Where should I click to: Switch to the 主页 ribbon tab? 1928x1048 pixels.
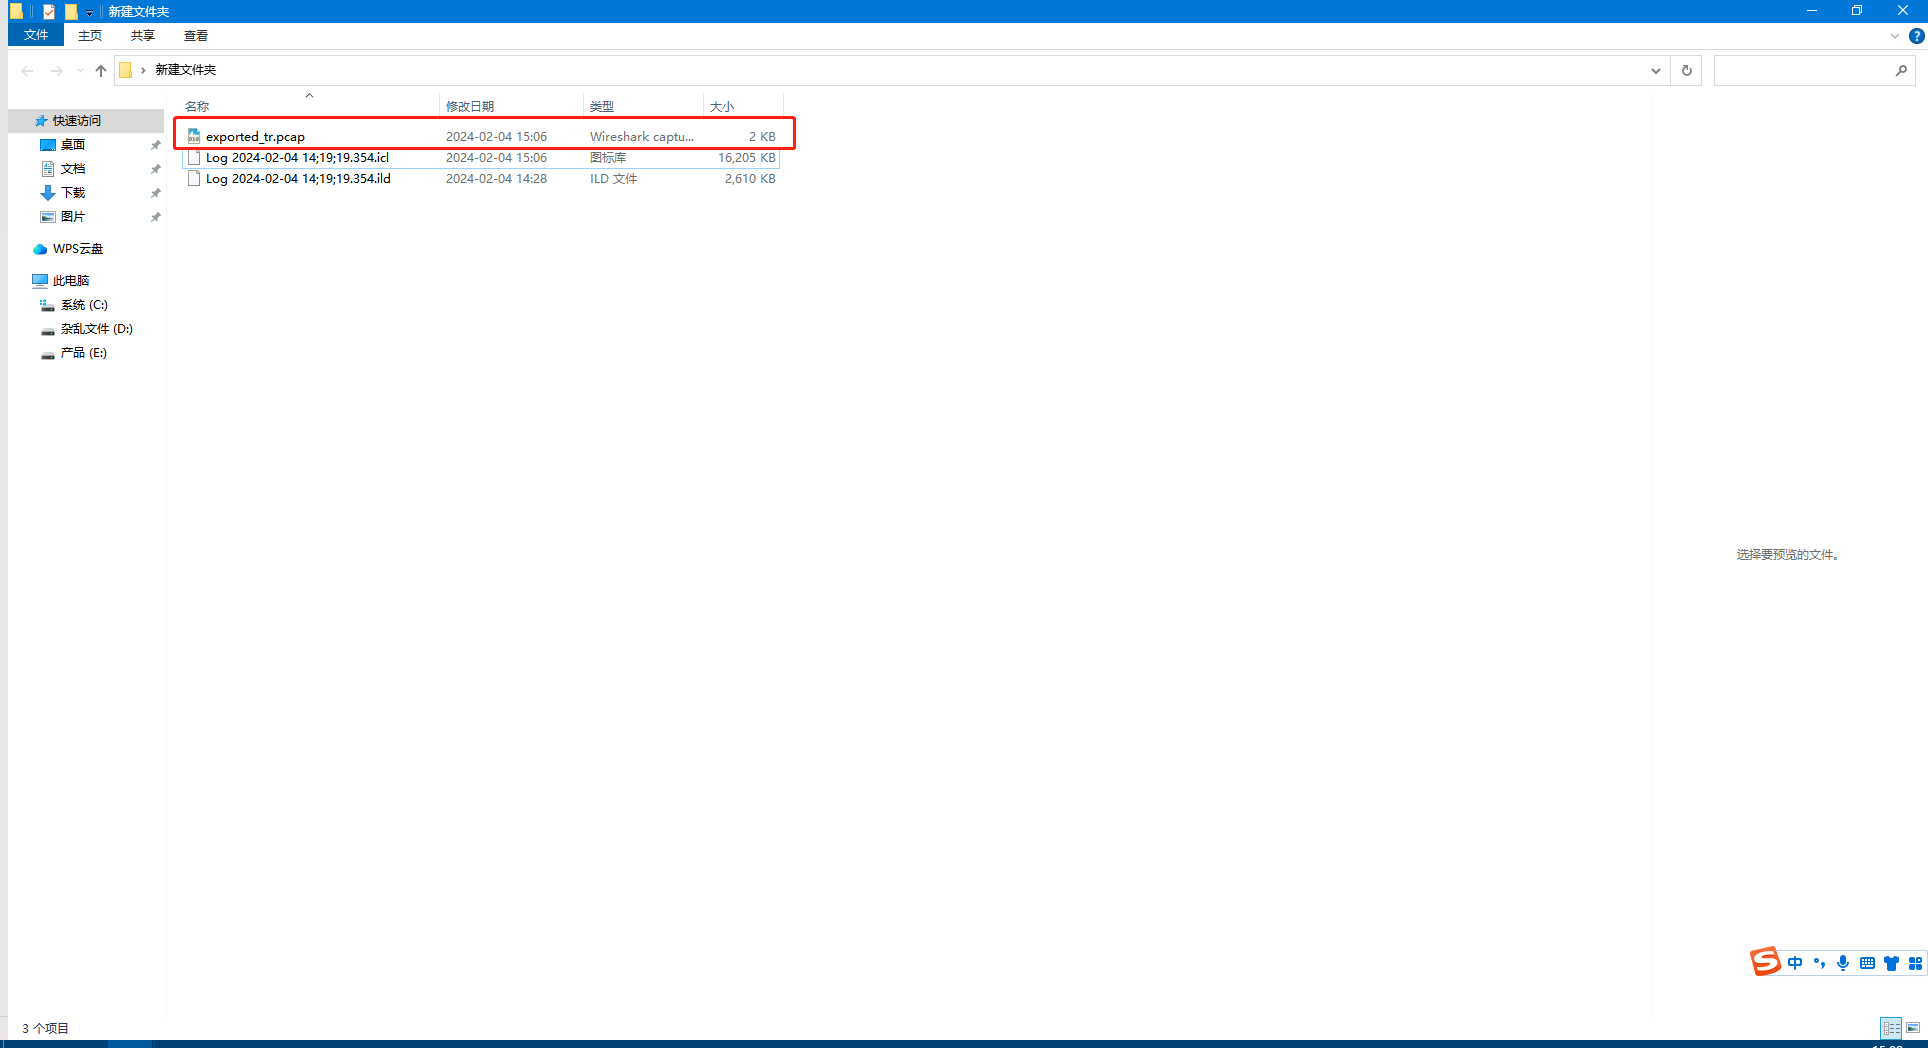90,35
